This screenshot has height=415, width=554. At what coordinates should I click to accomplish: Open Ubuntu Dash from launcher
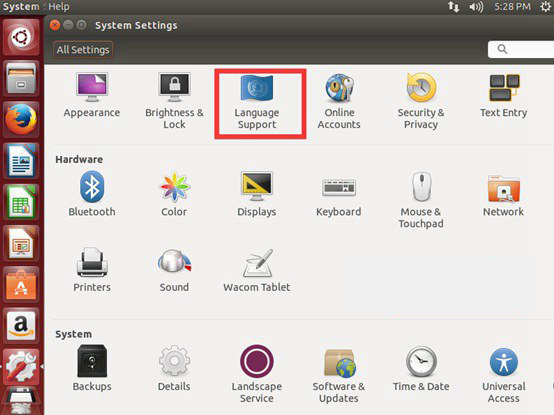pyautogui.click(x=21, y=37)
